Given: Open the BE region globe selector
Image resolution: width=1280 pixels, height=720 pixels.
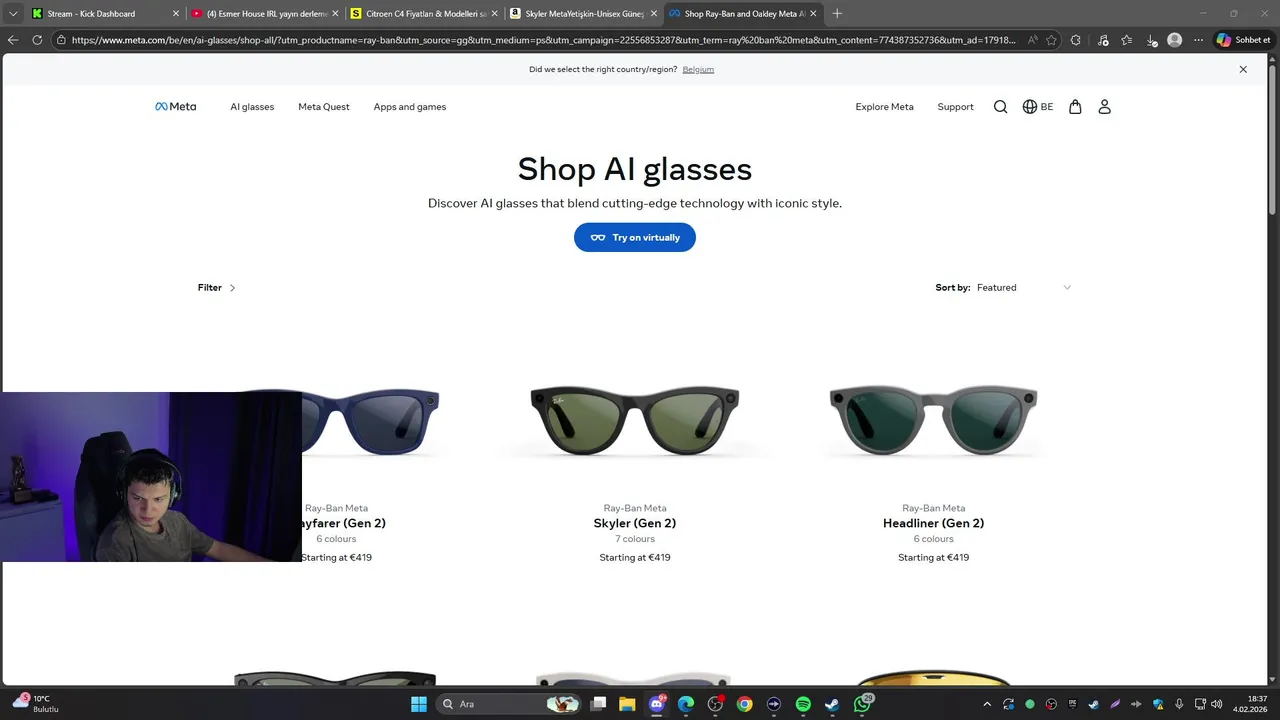Looking at the screenshot, I should [x=1038, y=107].
